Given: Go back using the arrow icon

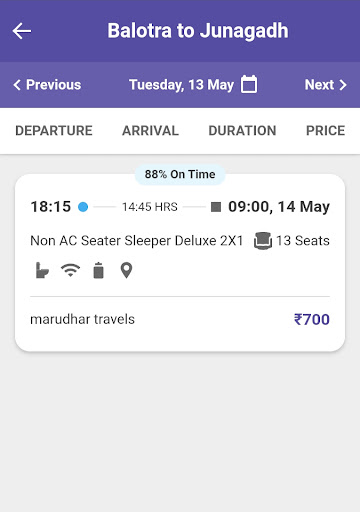Looking at the screenshot, I should point(22,31).
